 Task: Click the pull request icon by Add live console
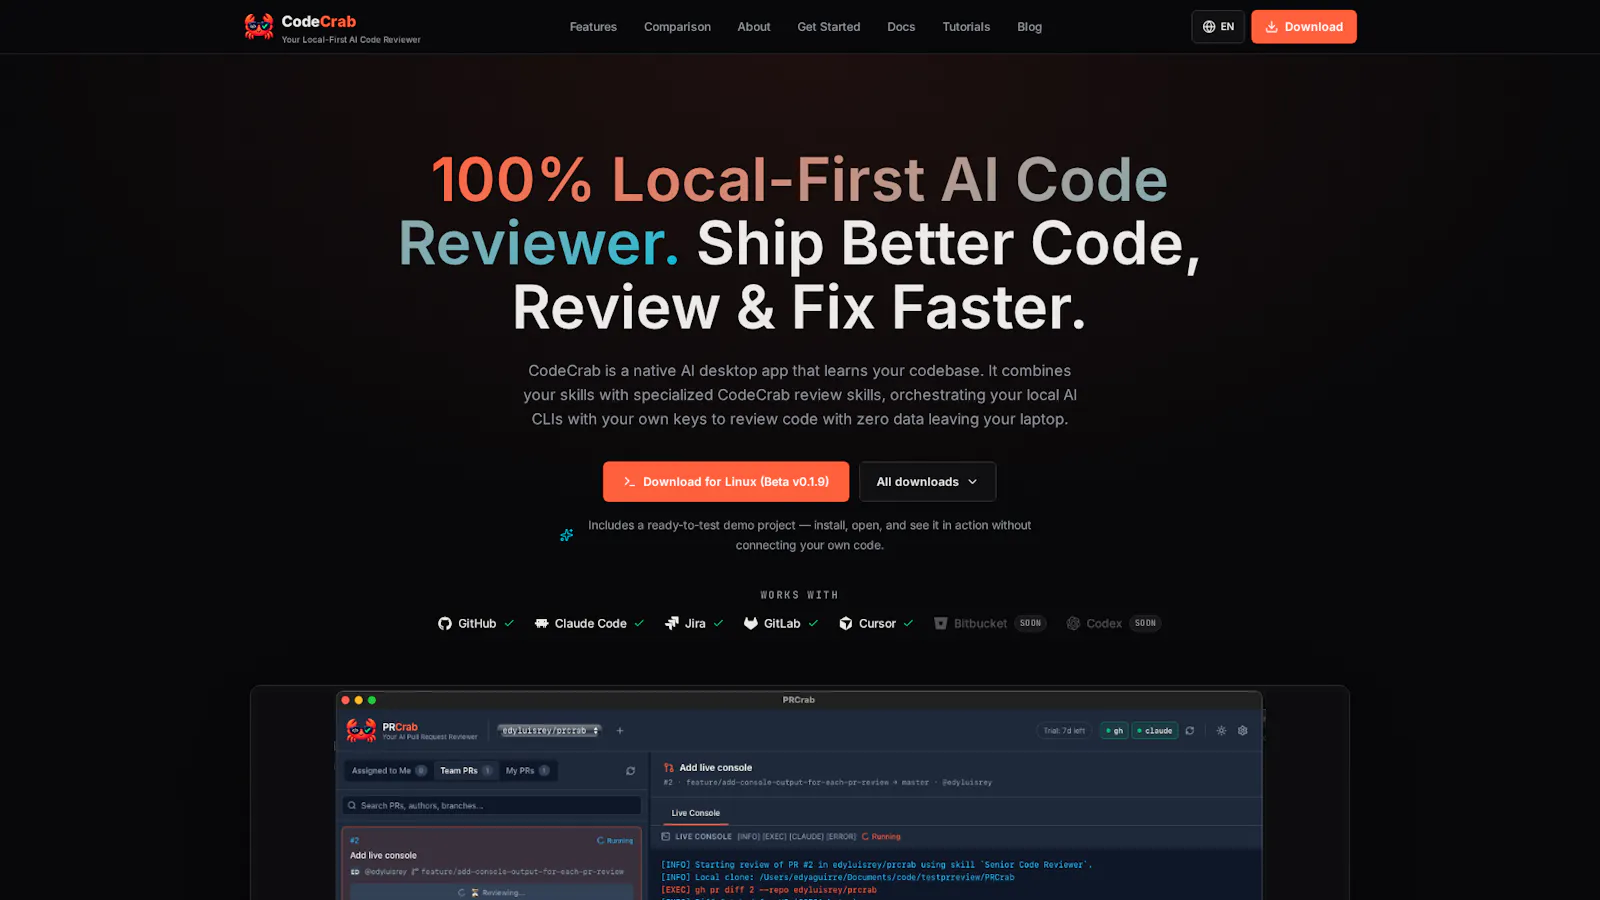[669, 768]
